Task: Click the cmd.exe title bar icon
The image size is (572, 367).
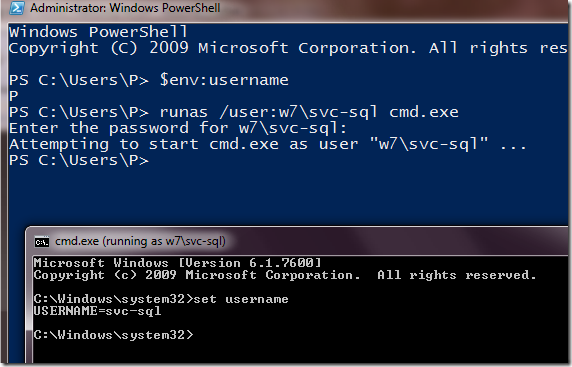Action: coord(42,242)
